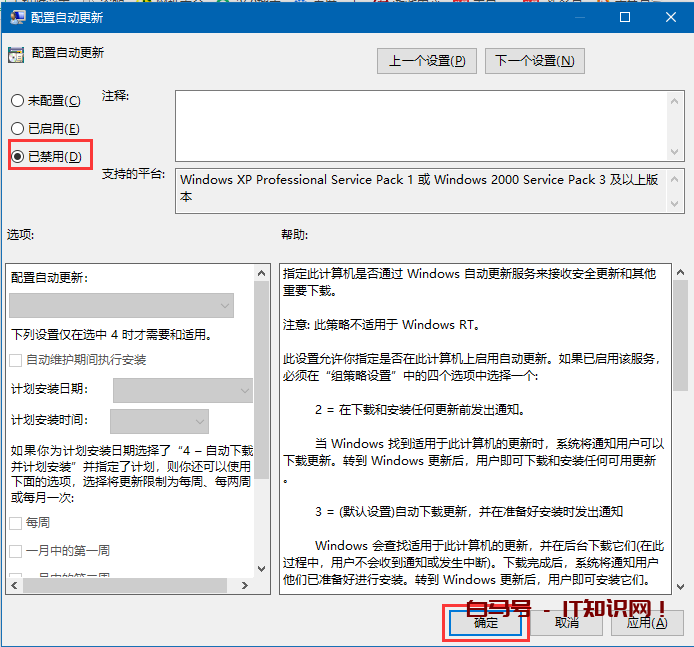Choose the 已禁用 radio option
The height and width of the screenshot is (647, 694).
click(x=17, y=156)
